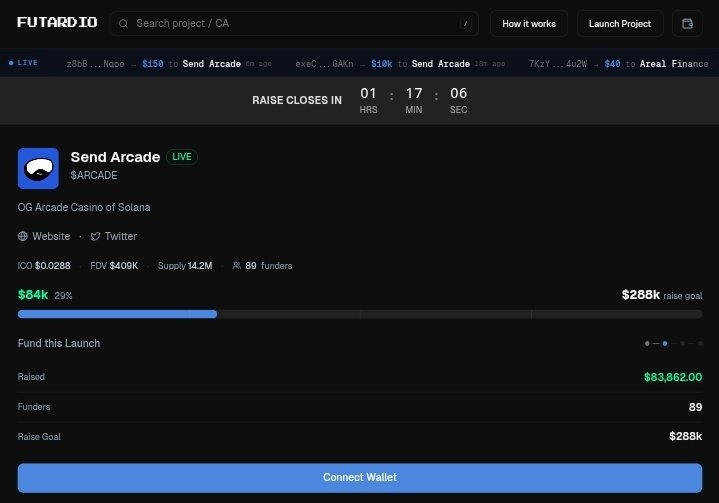
Task: Click Raise Goal row value $288k
Action: tap(686, 436)
